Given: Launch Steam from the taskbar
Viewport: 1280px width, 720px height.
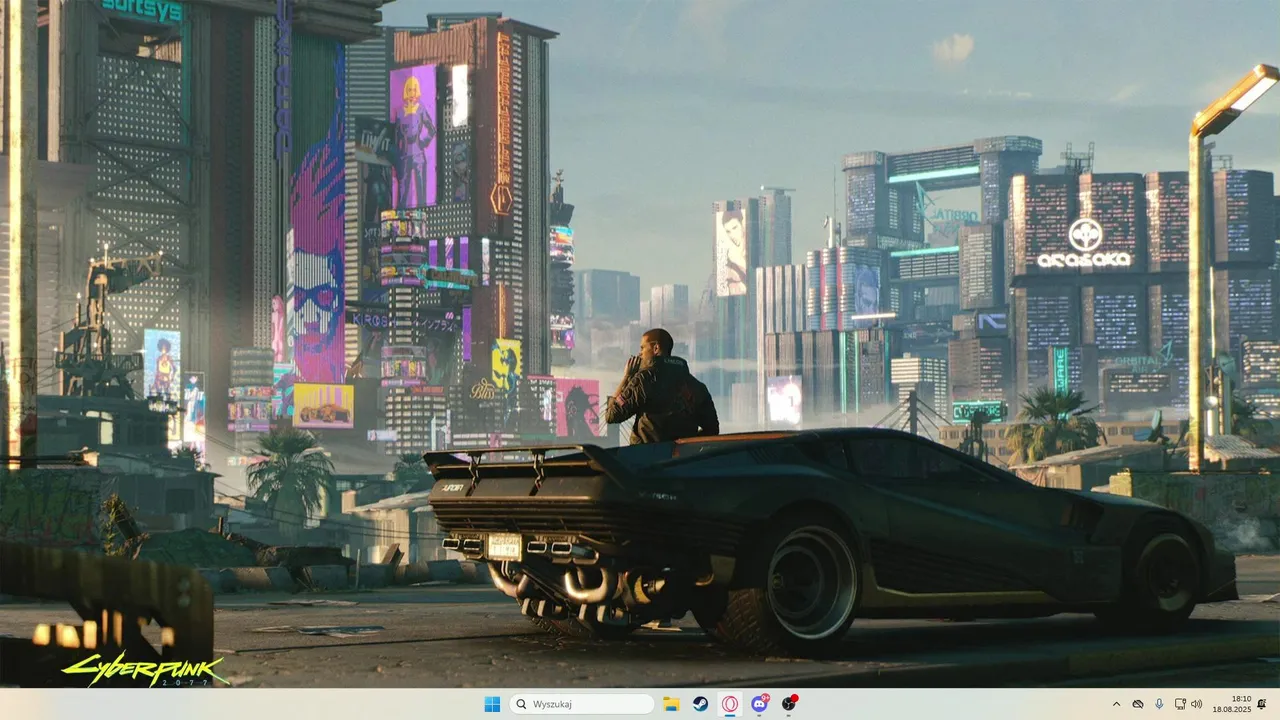Looking at the screenshot, I should 701,704.
